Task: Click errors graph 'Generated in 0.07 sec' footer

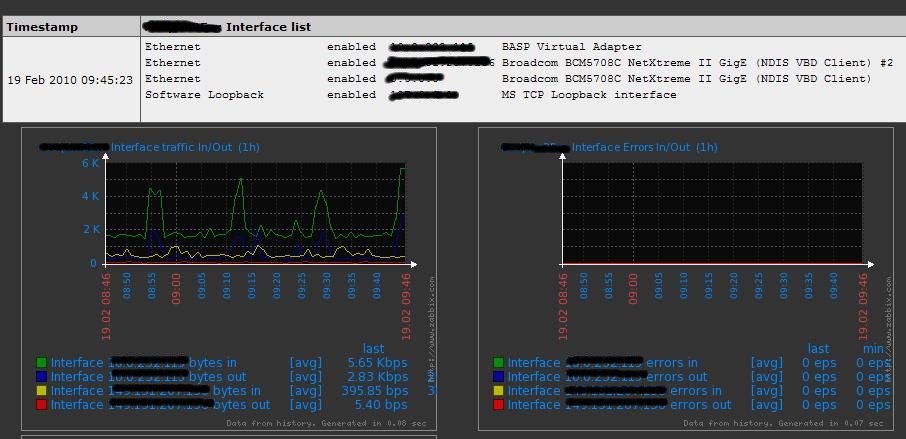Action: (x=832, y=423)
